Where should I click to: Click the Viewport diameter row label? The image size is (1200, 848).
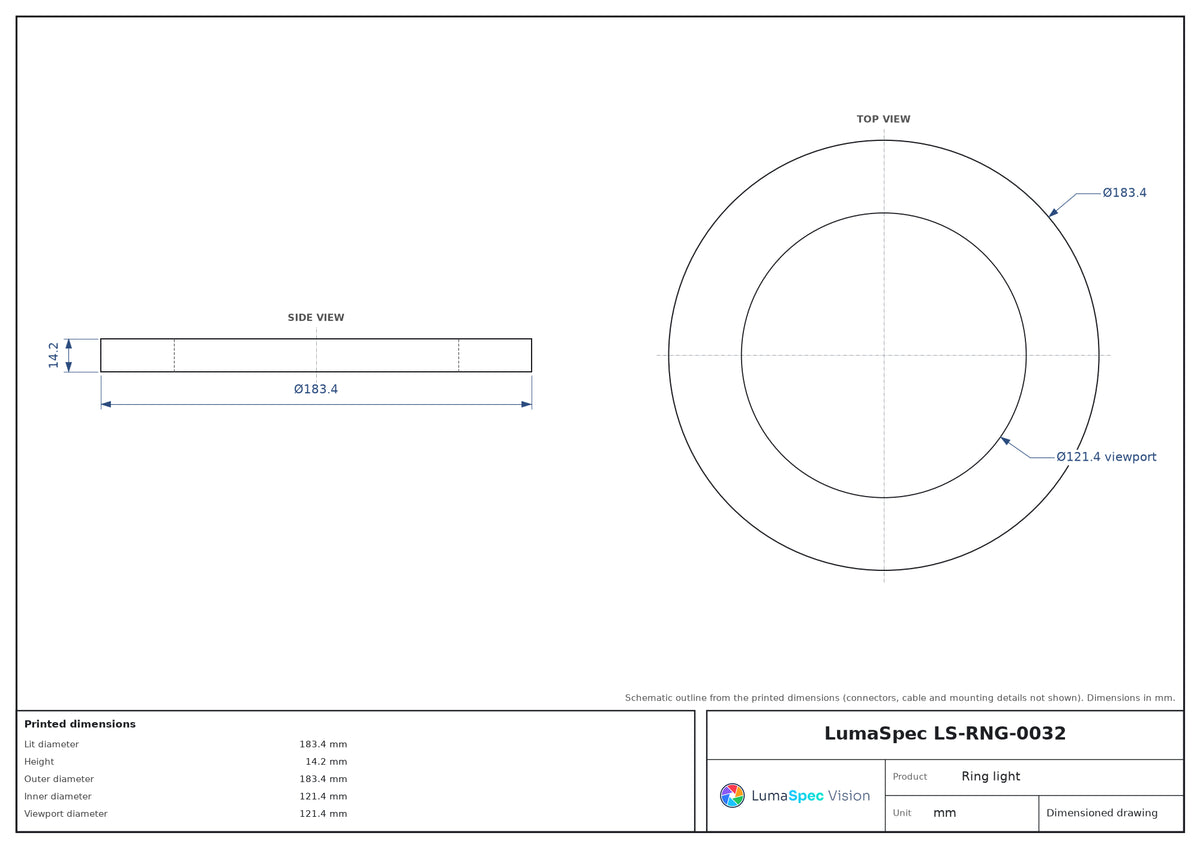[66, 814]
